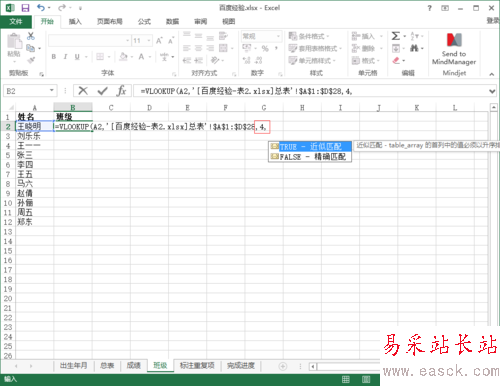
Task: Click the Percent Style icon
Action: 265,48
